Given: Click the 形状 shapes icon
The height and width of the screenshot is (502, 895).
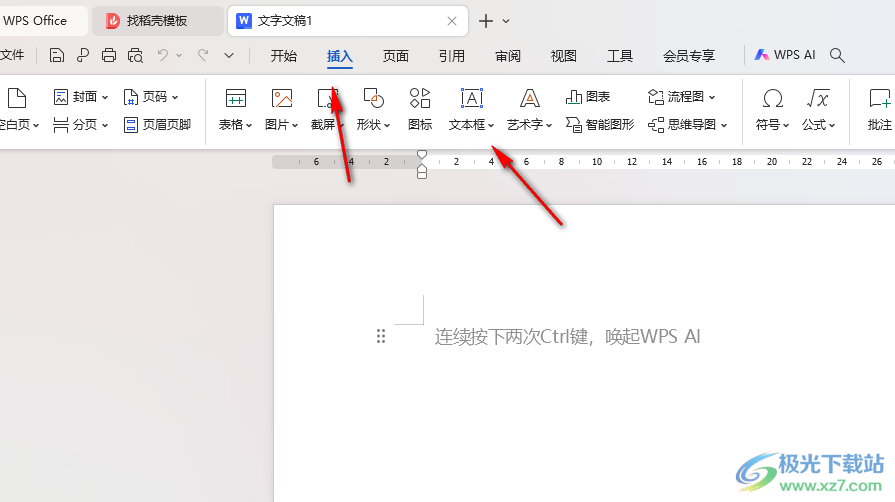Looking at the screenshot, I should (x=373, y=98).
